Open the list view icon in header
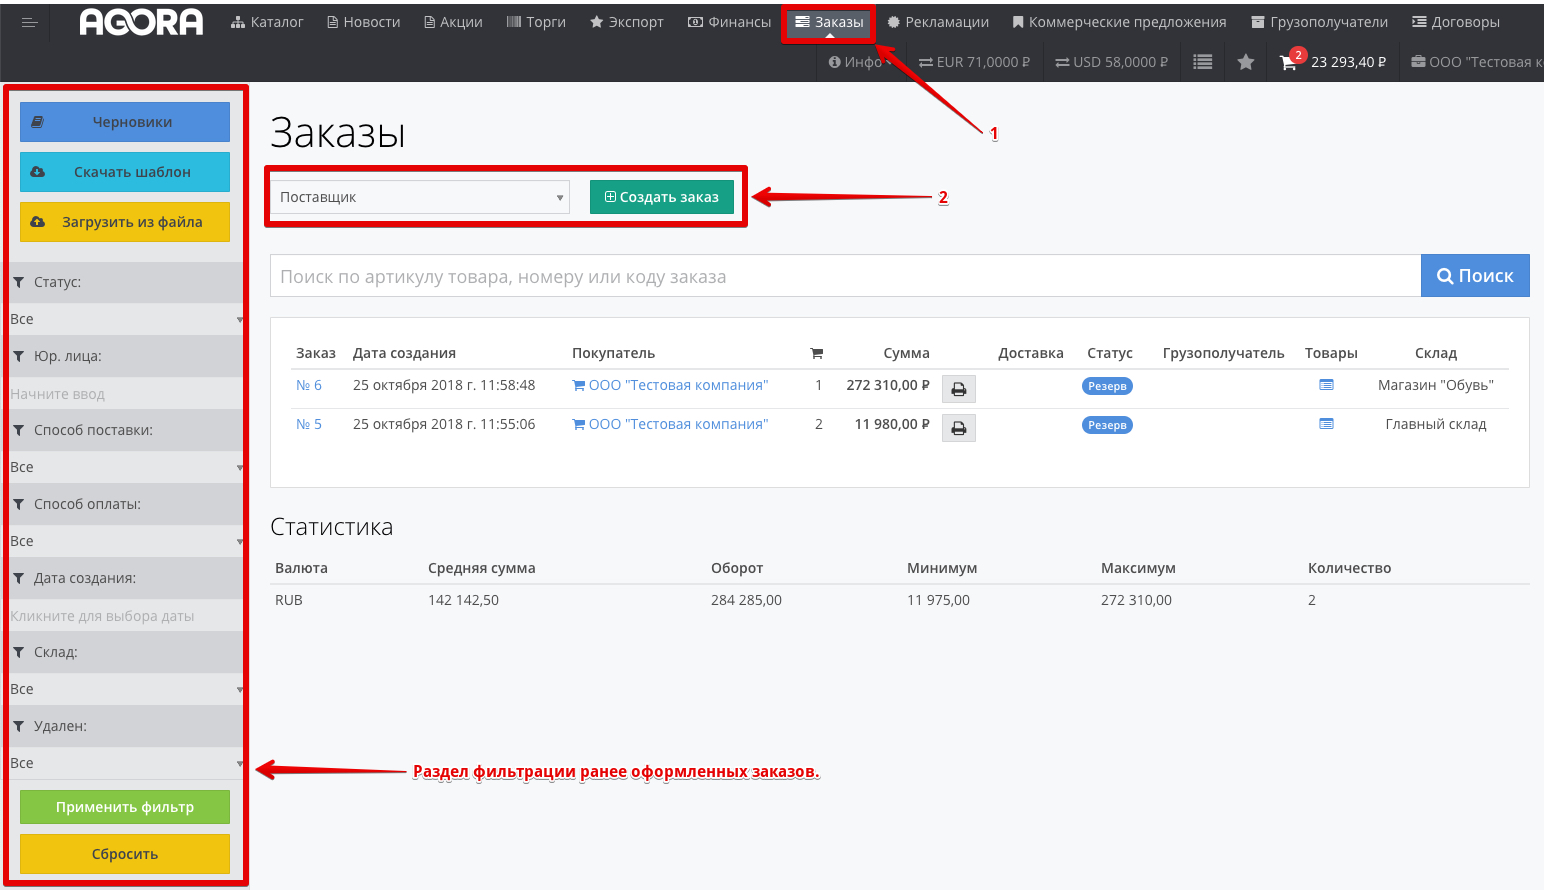This screenshot has width=1544, height=890. pyautogui.click(x=1203, y=62)
